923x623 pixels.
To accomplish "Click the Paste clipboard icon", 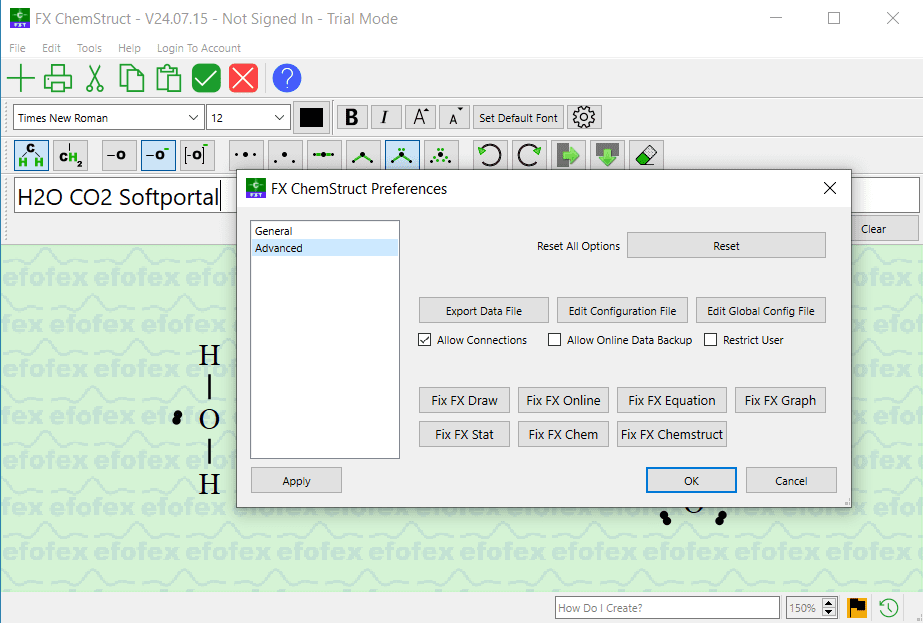I will tap(168, 78).
